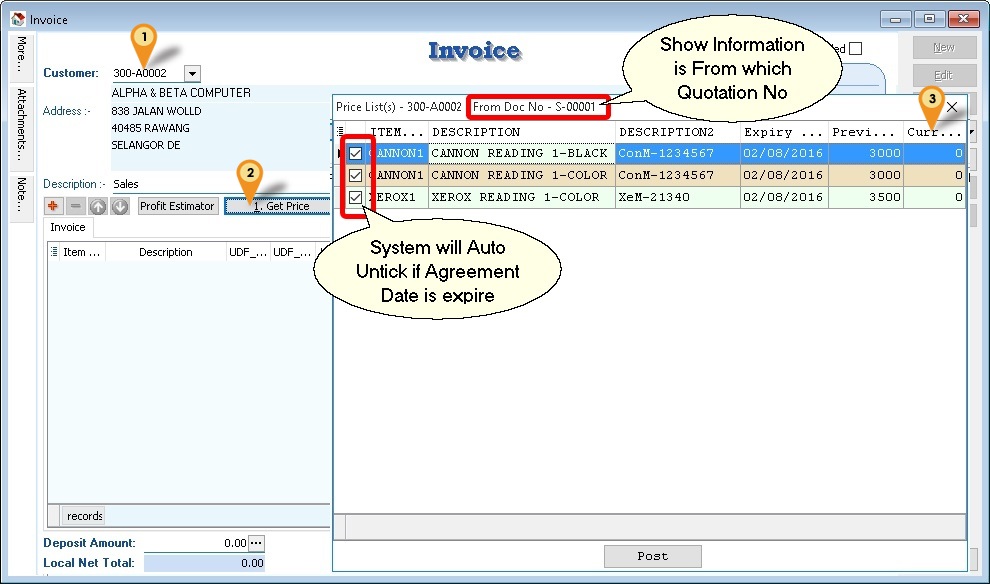Screen dimensions: 990x584
Task: Click the Description field containing Sales
Action: coord(220,184)
